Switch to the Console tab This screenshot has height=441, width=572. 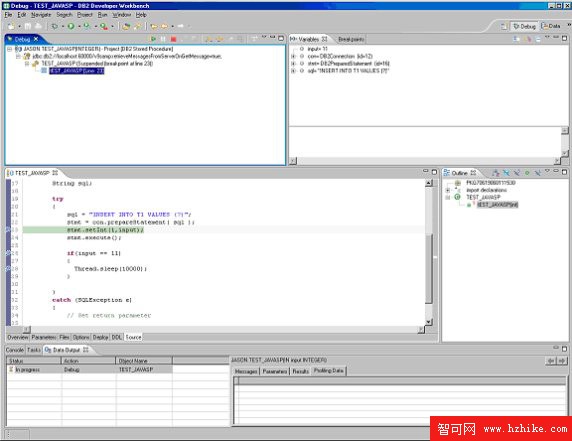[15, 350]
